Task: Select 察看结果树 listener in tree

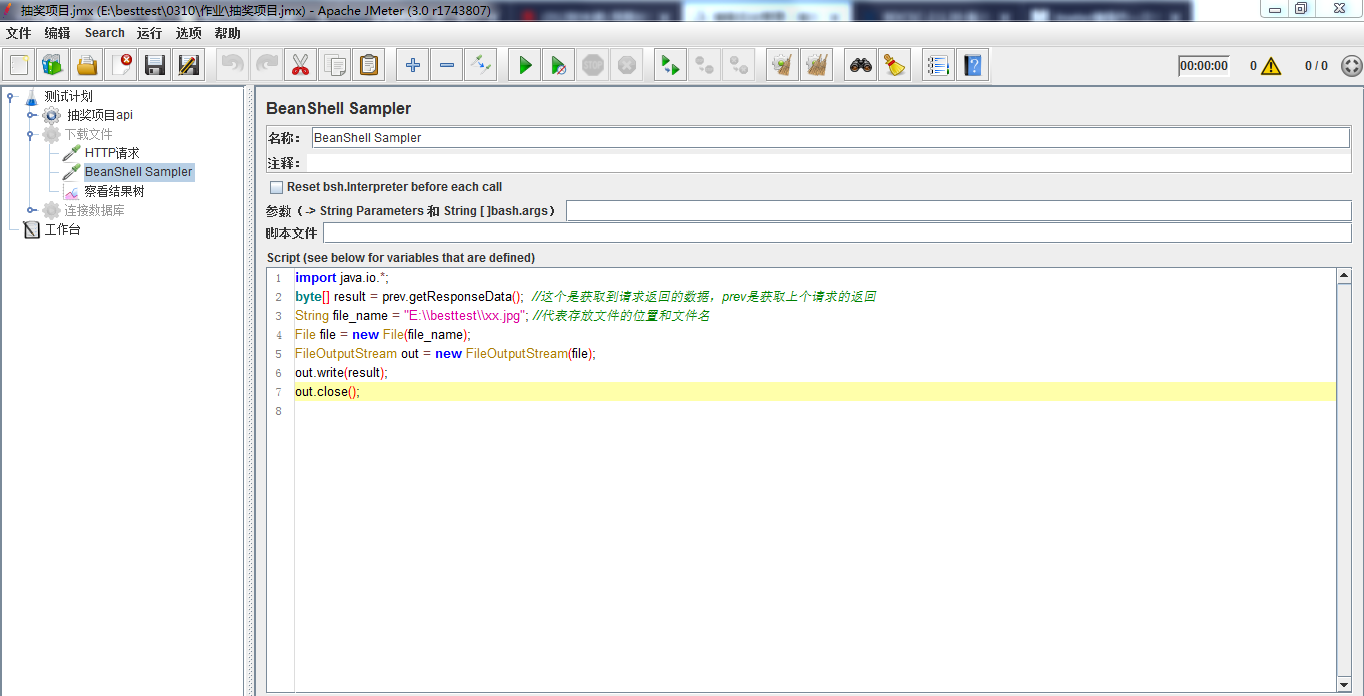Action: [114, 191]
